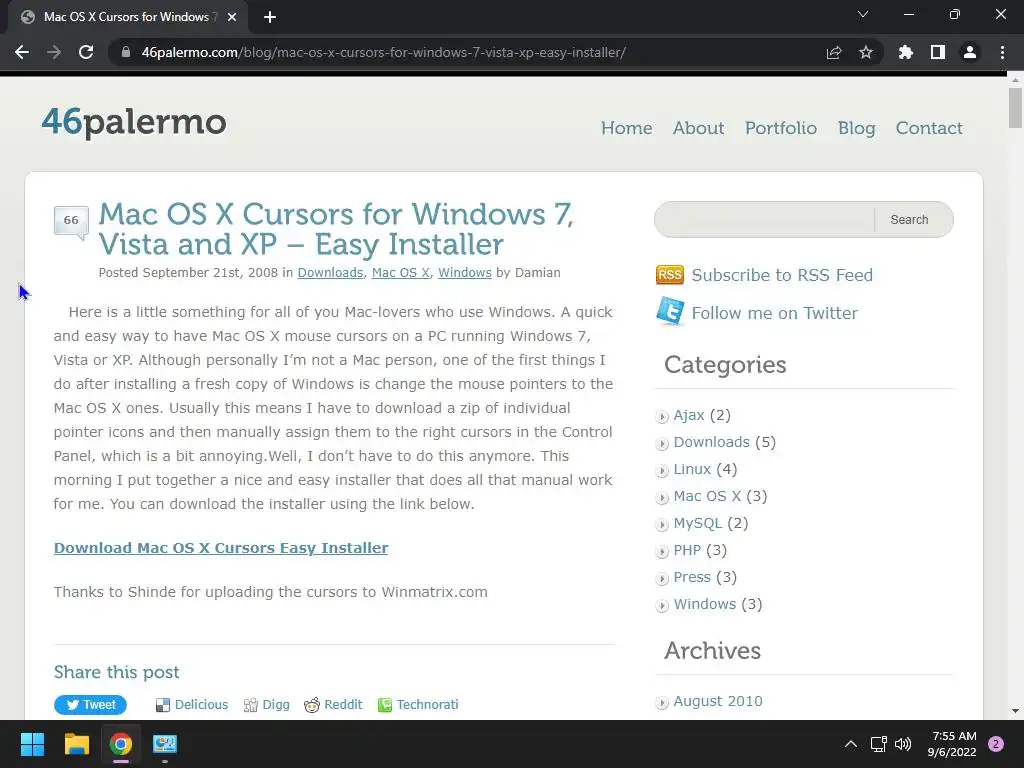
Task: Toggle Chrome side panel
Action: (937, 52)
